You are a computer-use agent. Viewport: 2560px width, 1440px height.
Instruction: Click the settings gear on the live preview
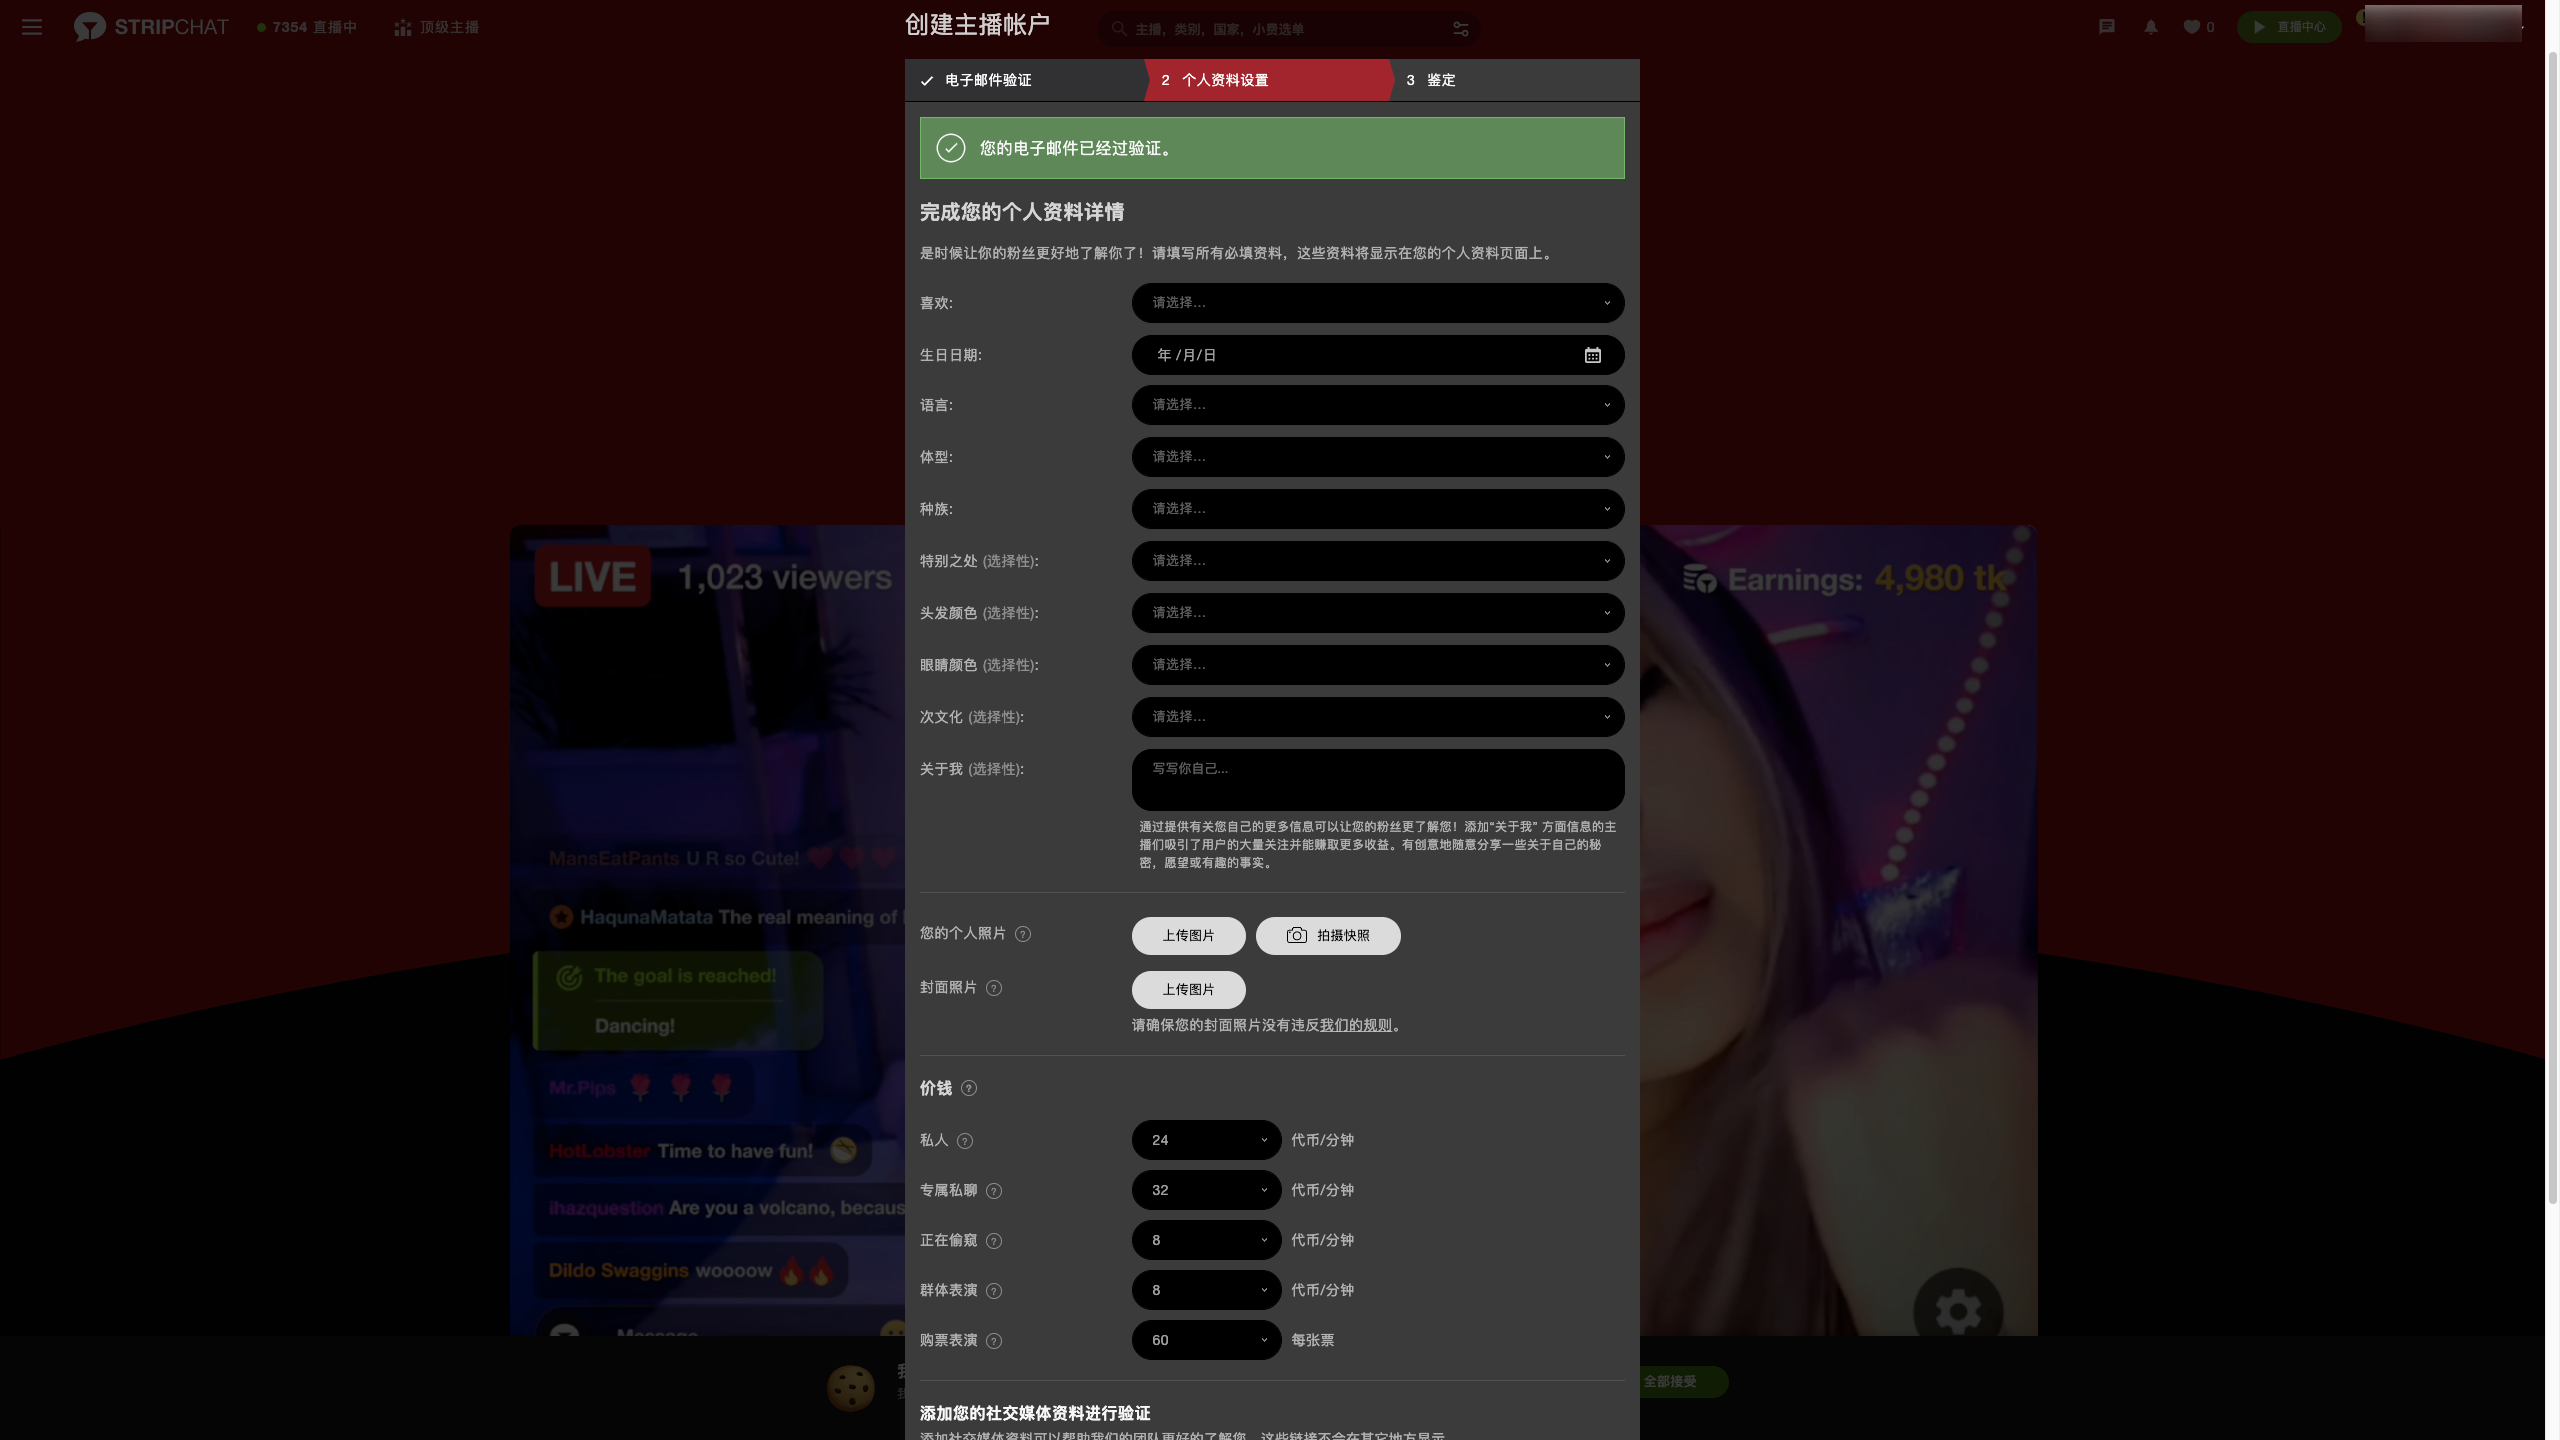[x=1958, y=1311]
